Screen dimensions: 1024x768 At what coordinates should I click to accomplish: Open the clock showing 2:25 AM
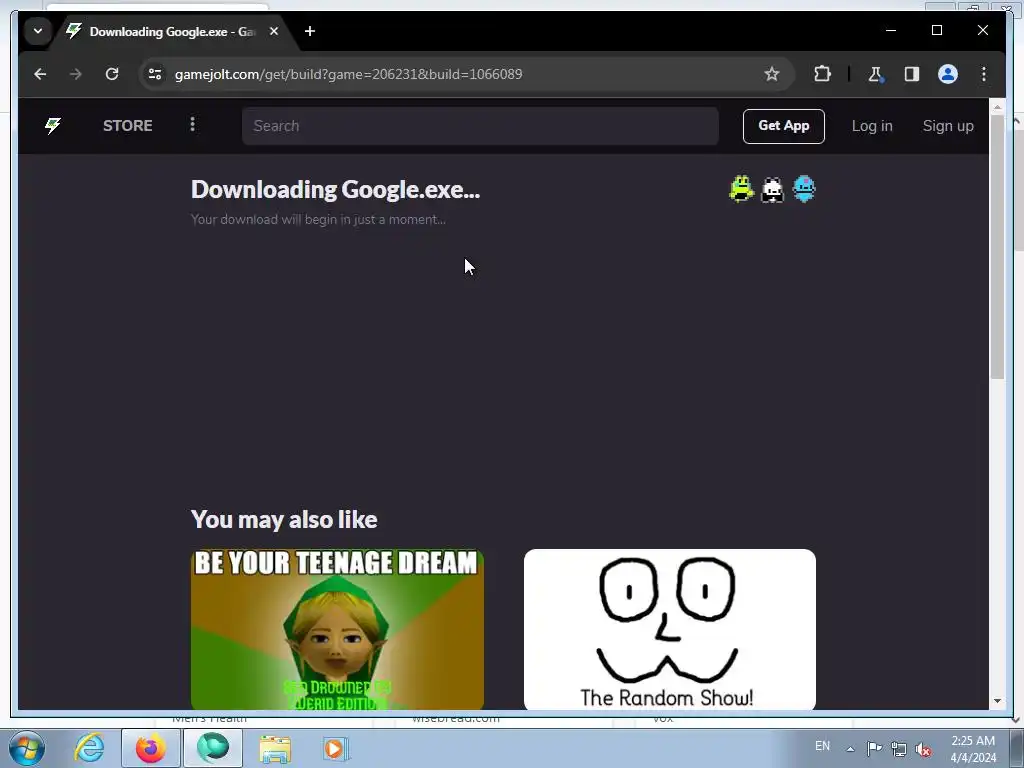pyautogui.click(x=972, y=749)
